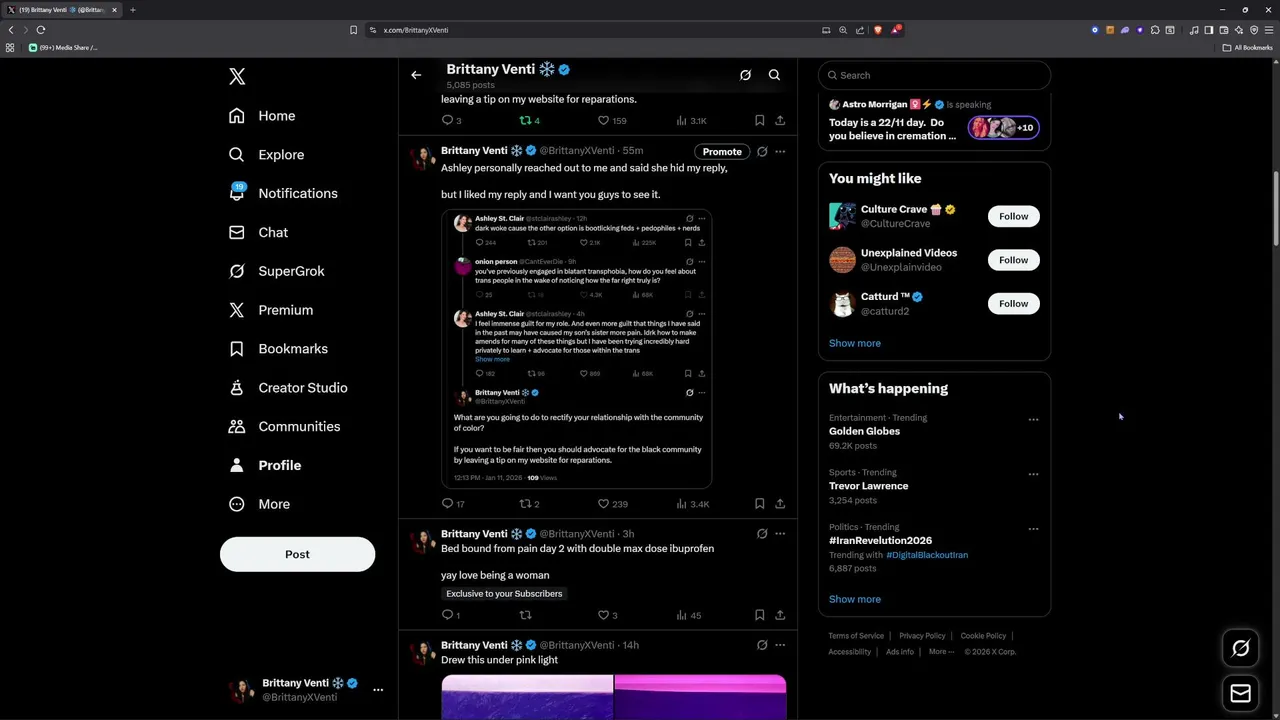
Task: Like the post with 239 likes
Action: point(613,504)
